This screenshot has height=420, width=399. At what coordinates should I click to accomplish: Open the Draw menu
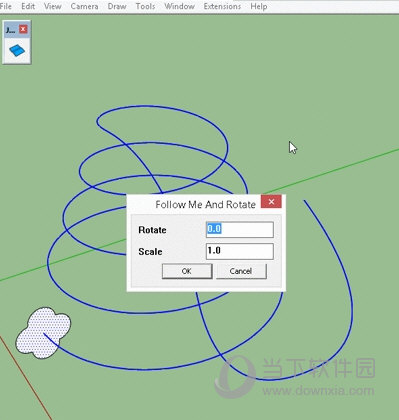pyautogui.click(x=117, y=6)
